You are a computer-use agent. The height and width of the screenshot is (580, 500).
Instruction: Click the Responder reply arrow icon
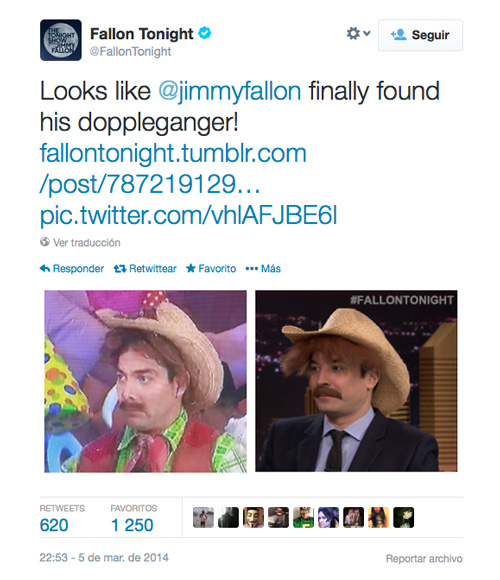click(45, 269)
